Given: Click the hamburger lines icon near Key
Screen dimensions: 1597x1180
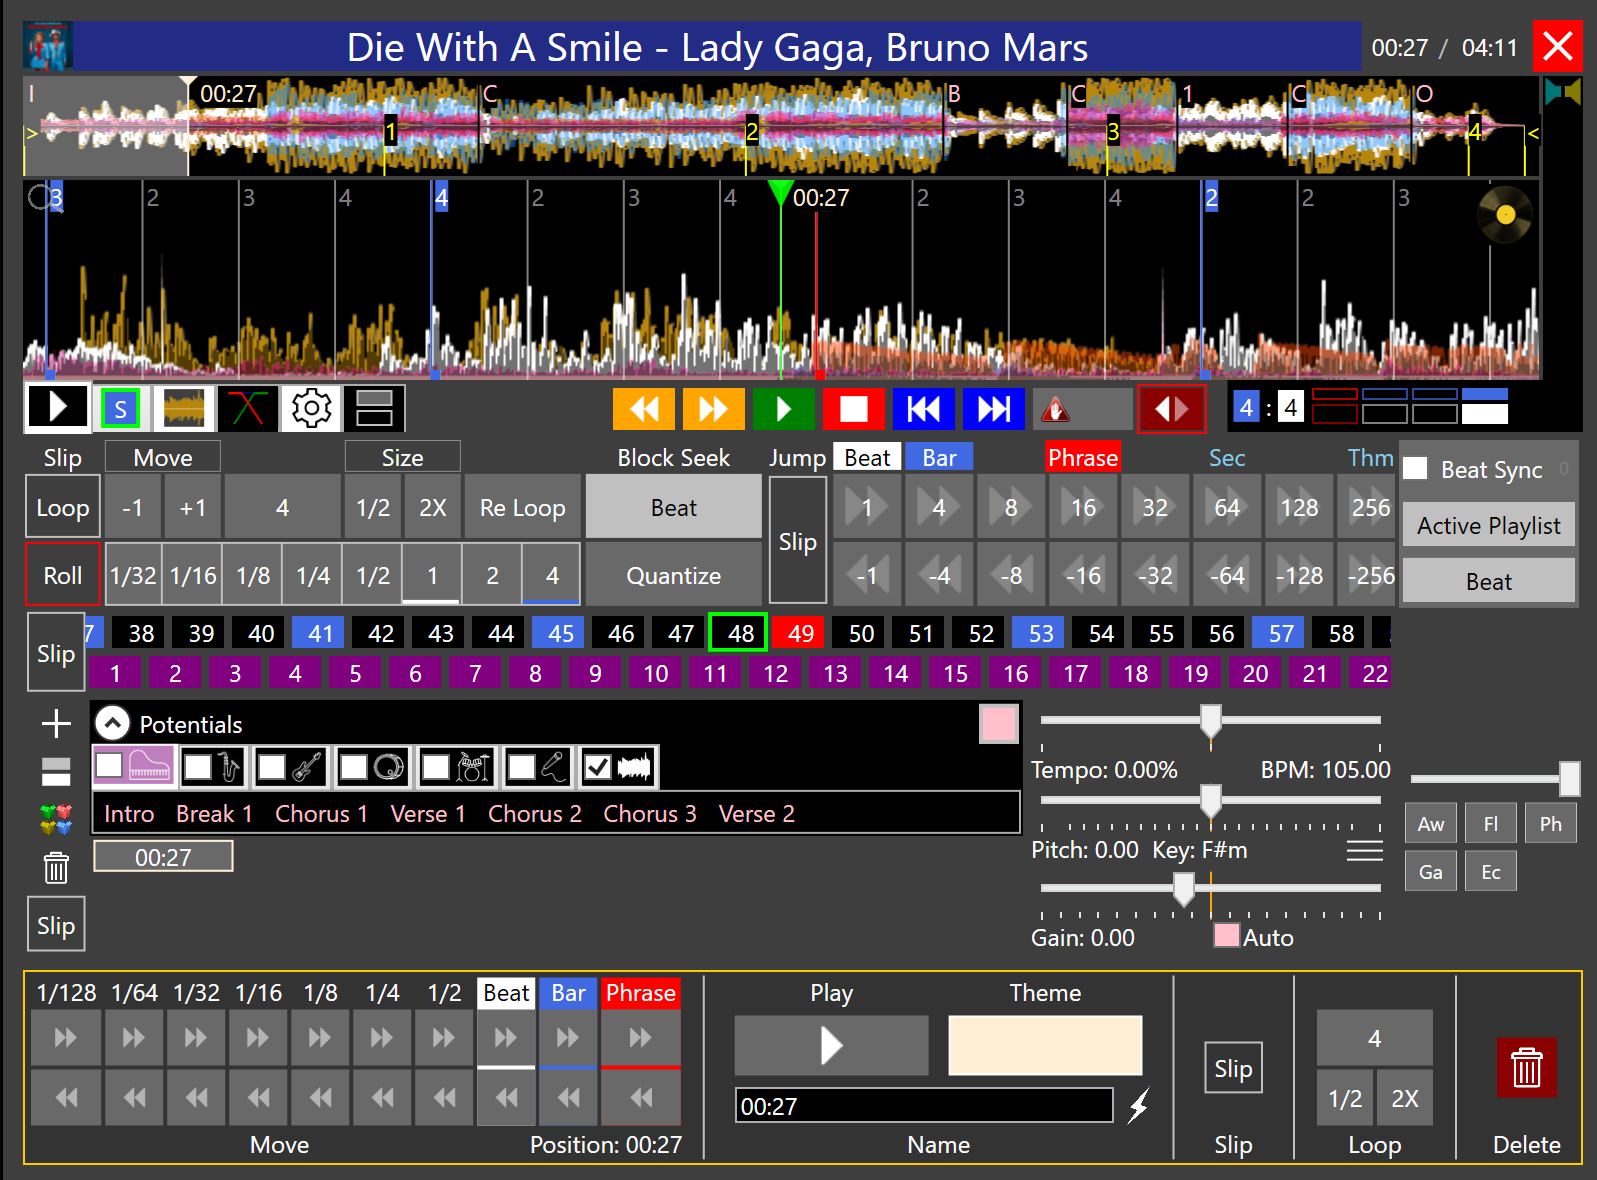Looking at the screenshot, I should coord(1364,851).
